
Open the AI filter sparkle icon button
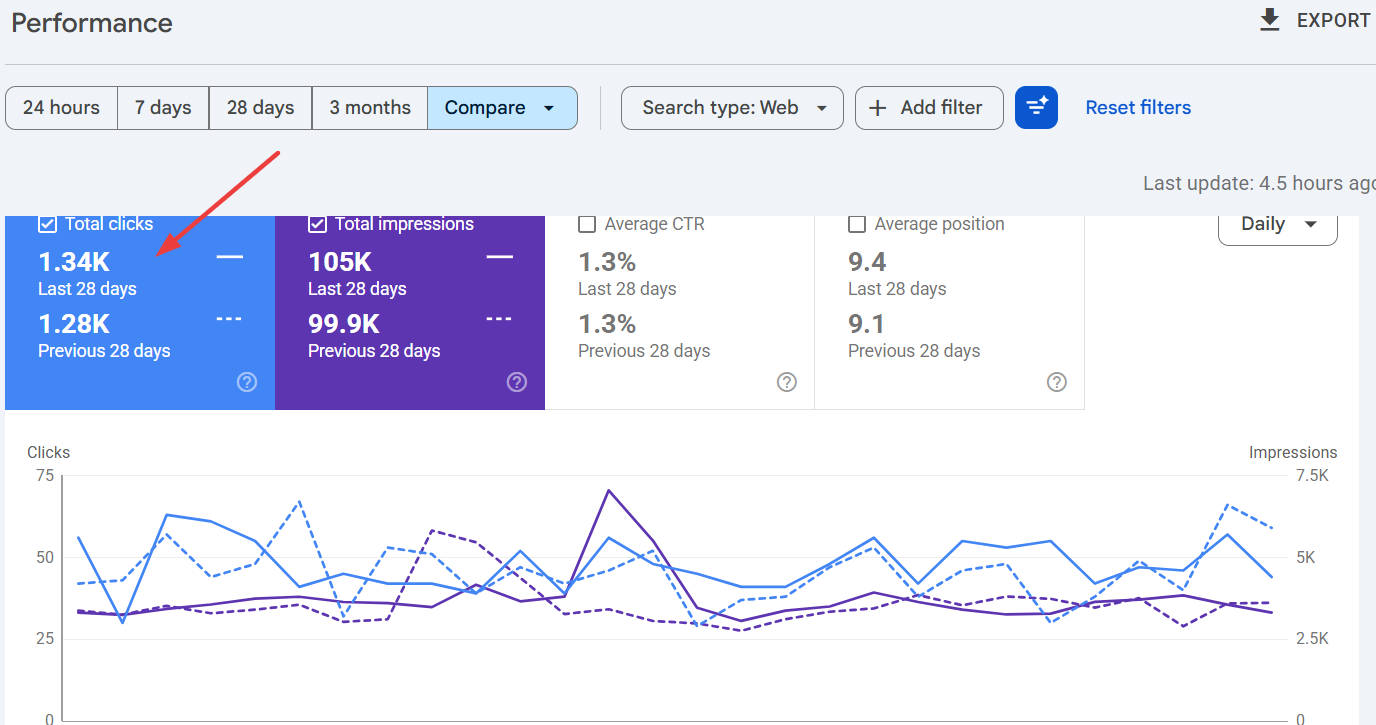1036,107
